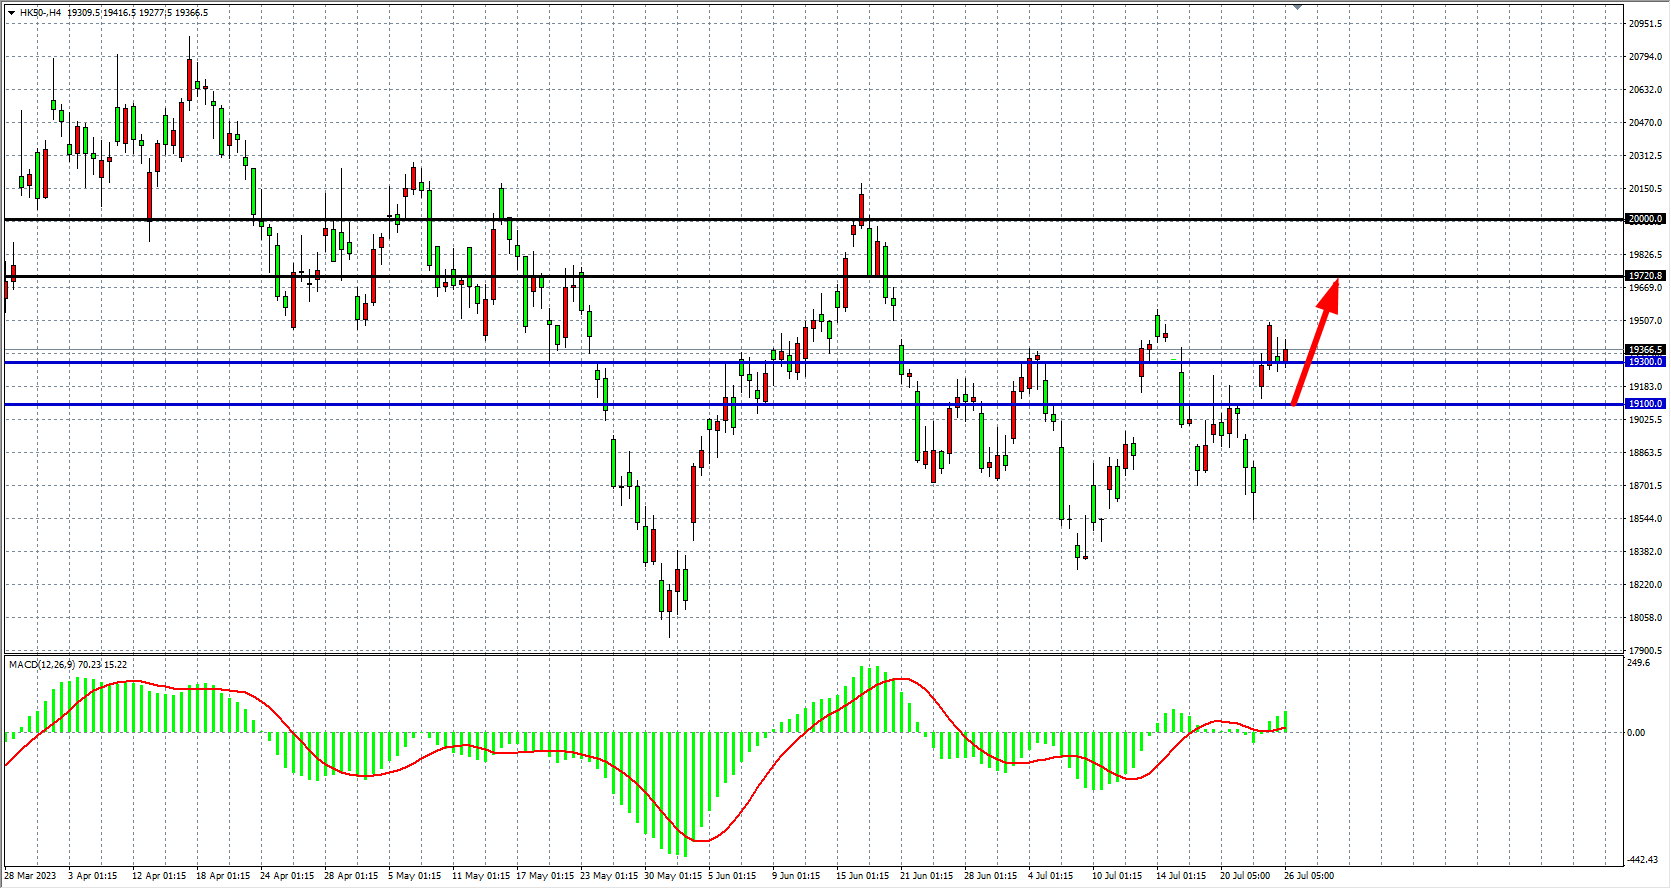
Task: Select the black horizontal line at 20000
Action: pyautogui.click(x=700, y=219)
